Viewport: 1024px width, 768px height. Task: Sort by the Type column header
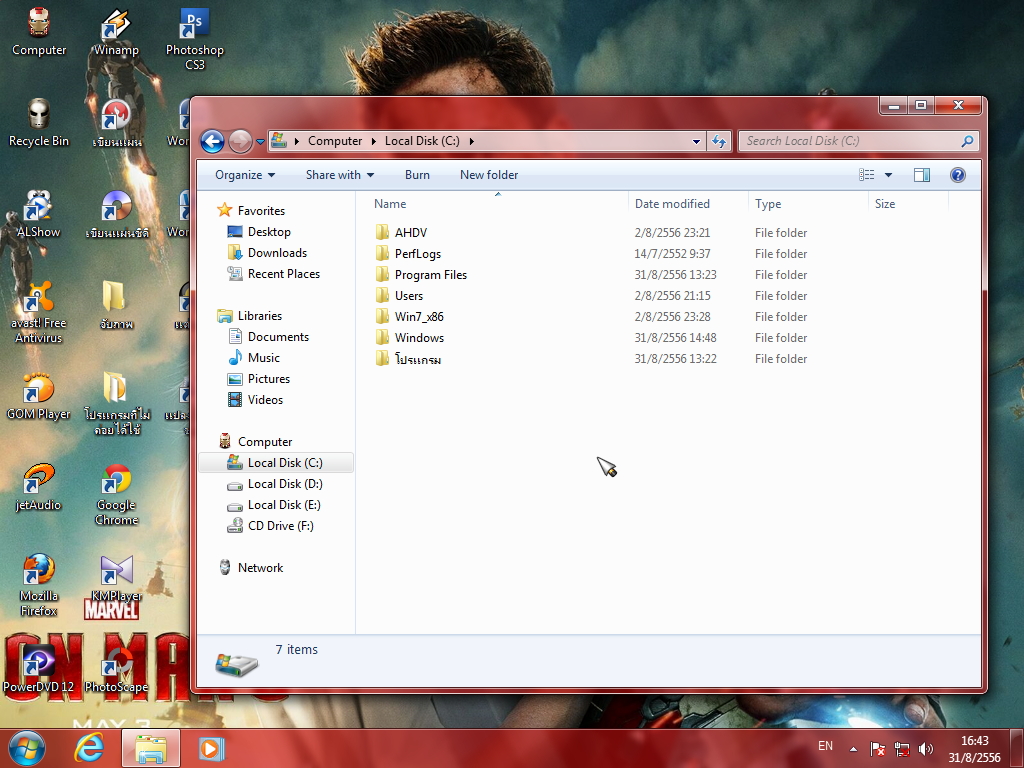click(808, 204)
